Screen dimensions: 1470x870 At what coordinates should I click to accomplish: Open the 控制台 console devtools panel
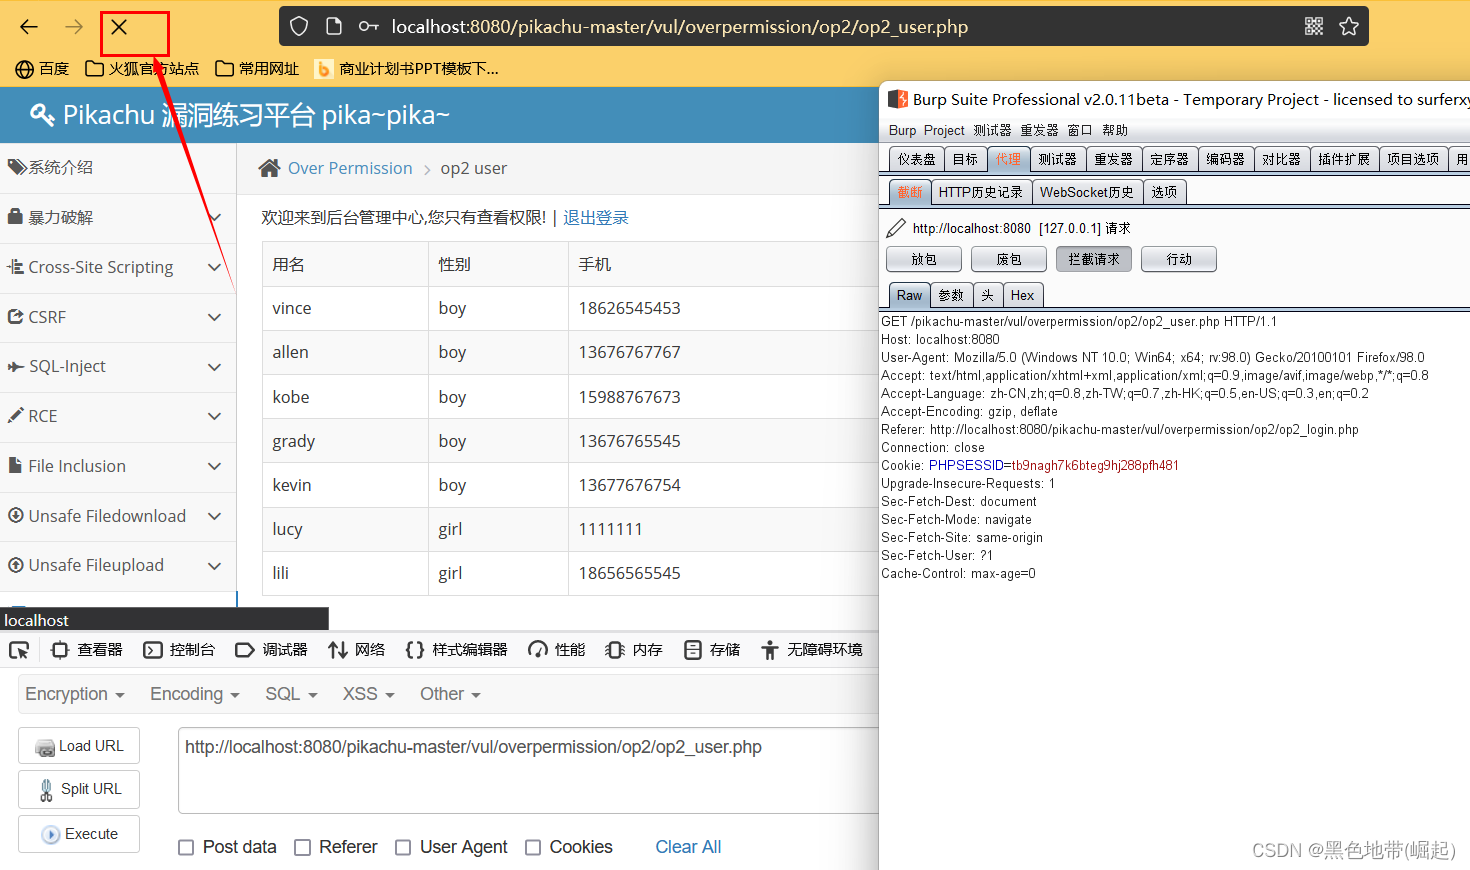[x=179, y=650]
